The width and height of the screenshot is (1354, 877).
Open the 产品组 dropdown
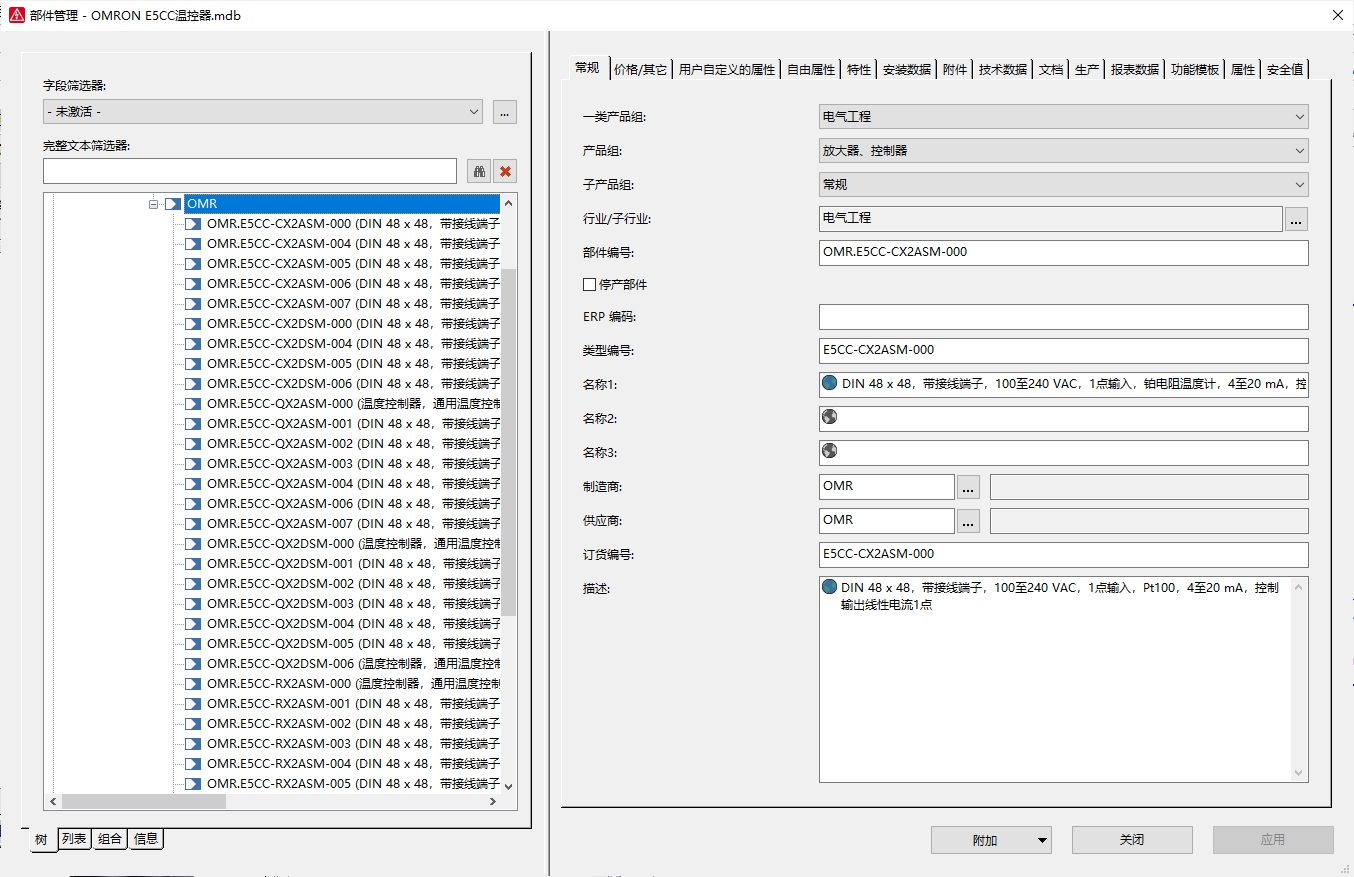[x=1299, y=151]
